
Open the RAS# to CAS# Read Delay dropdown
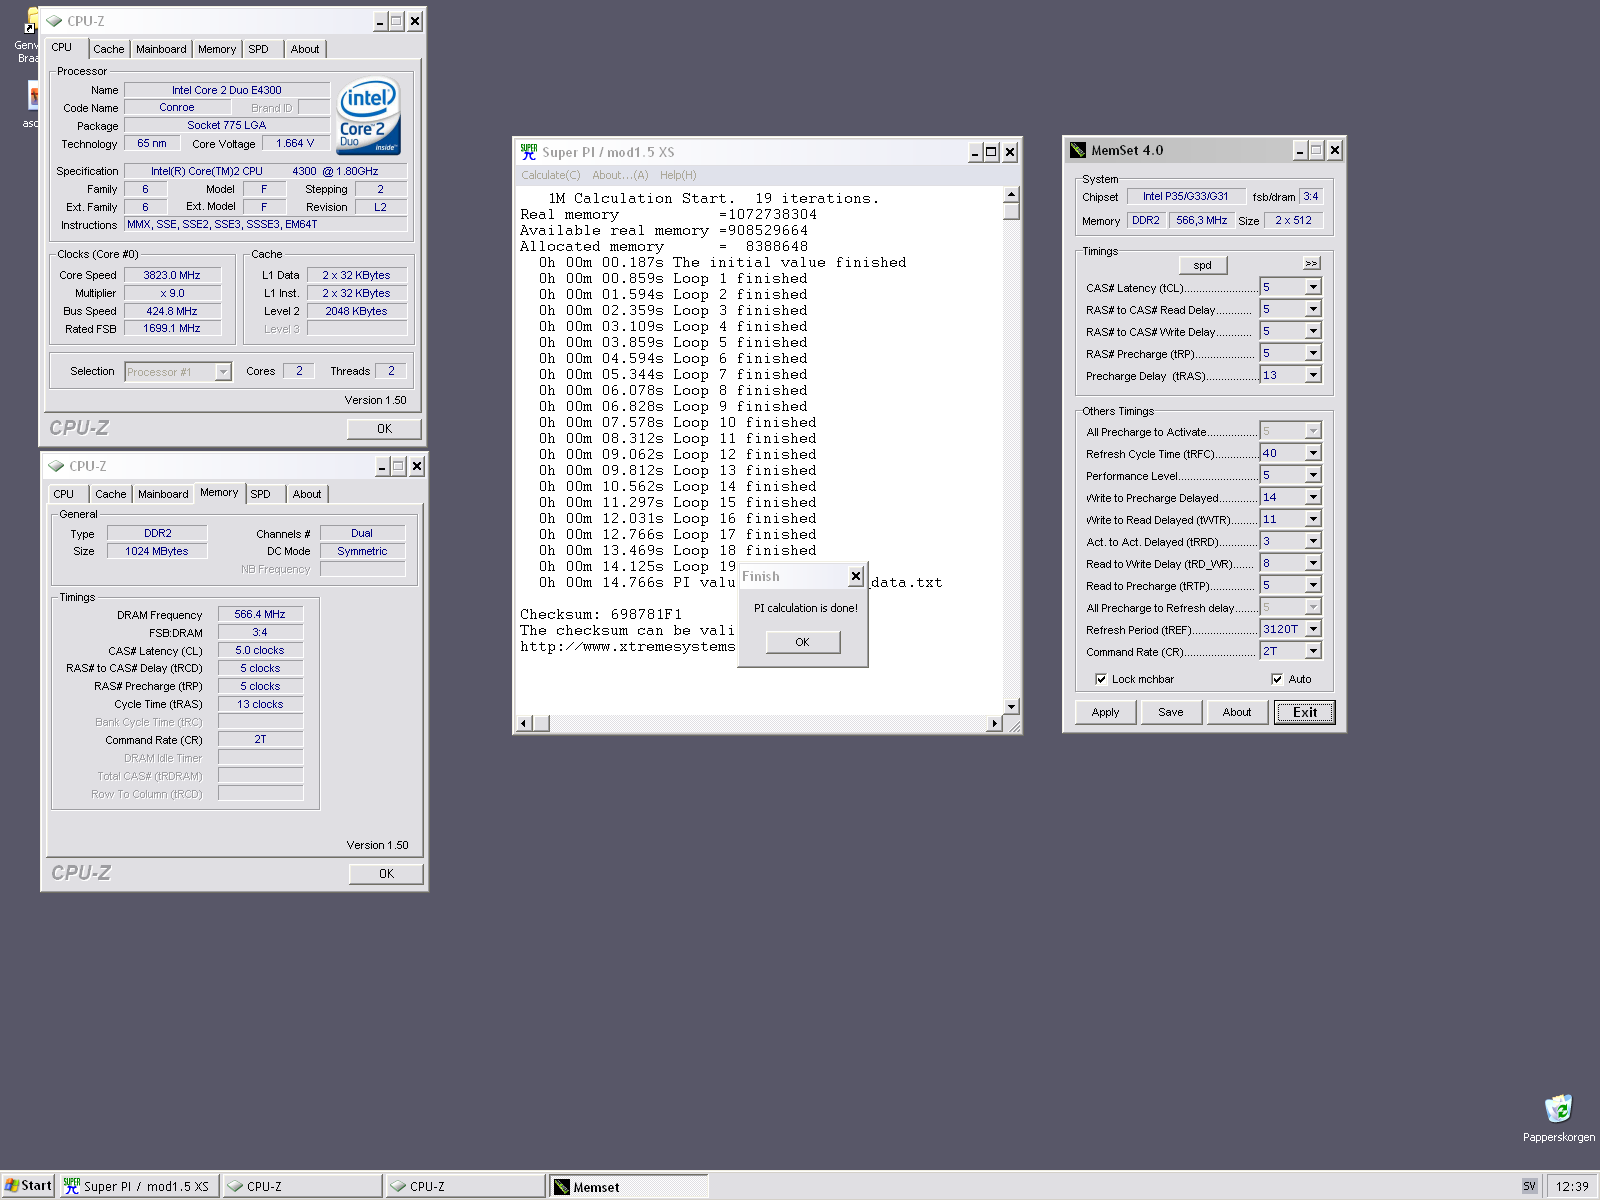pos(1313,309)
